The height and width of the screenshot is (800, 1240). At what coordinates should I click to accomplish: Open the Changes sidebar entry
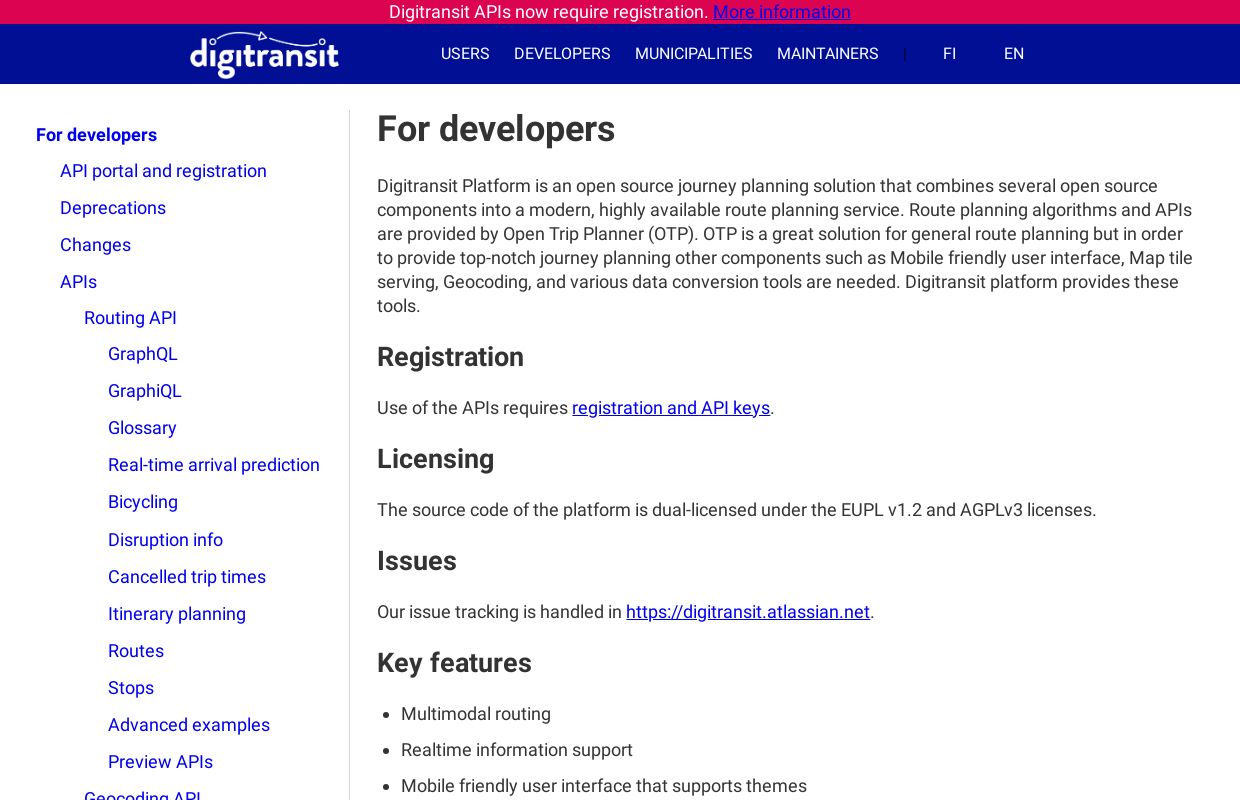pos(95,245)
